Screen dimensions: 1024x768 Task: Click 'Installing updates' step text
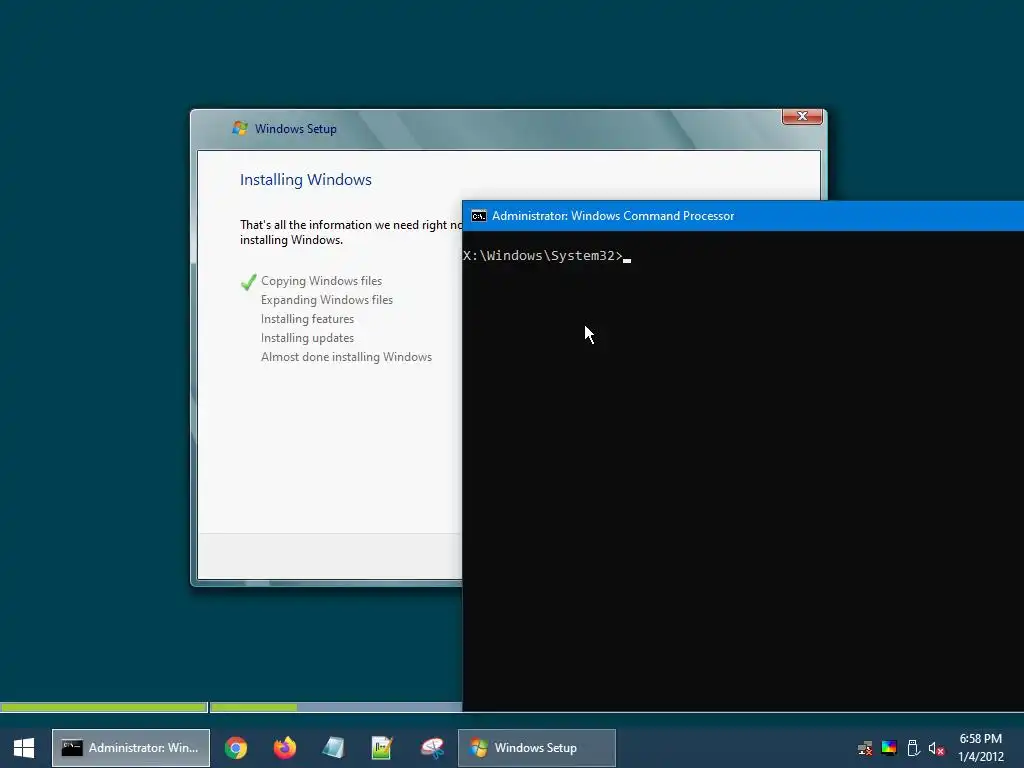coord(307,338)
